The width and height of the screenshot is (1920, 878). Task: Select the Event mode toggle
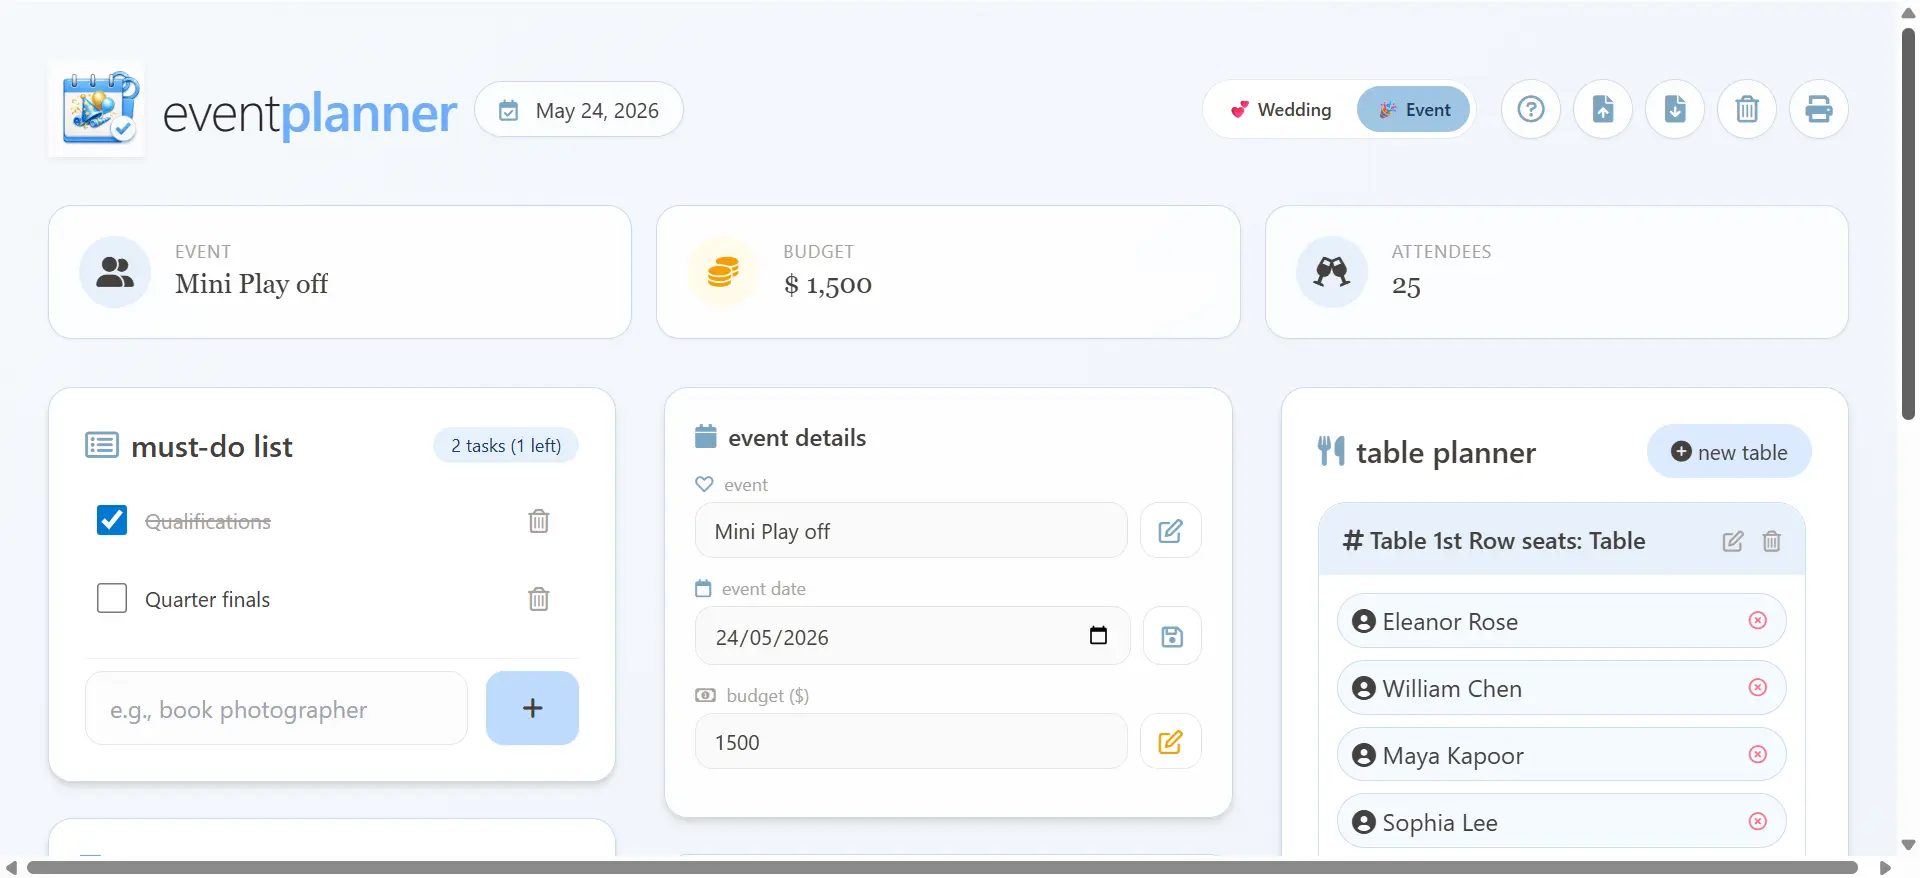(1413, 109)
